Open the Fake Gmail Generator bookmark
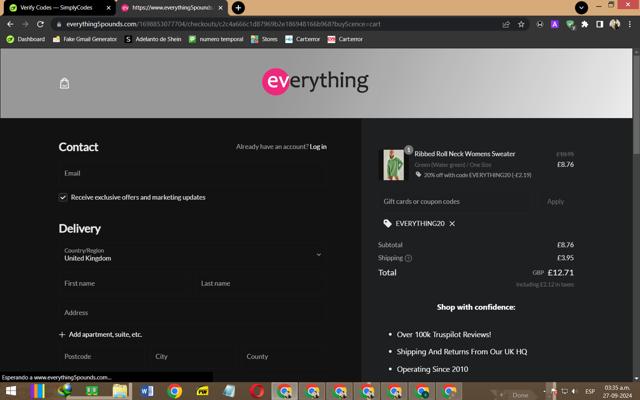 pos(85,39)
